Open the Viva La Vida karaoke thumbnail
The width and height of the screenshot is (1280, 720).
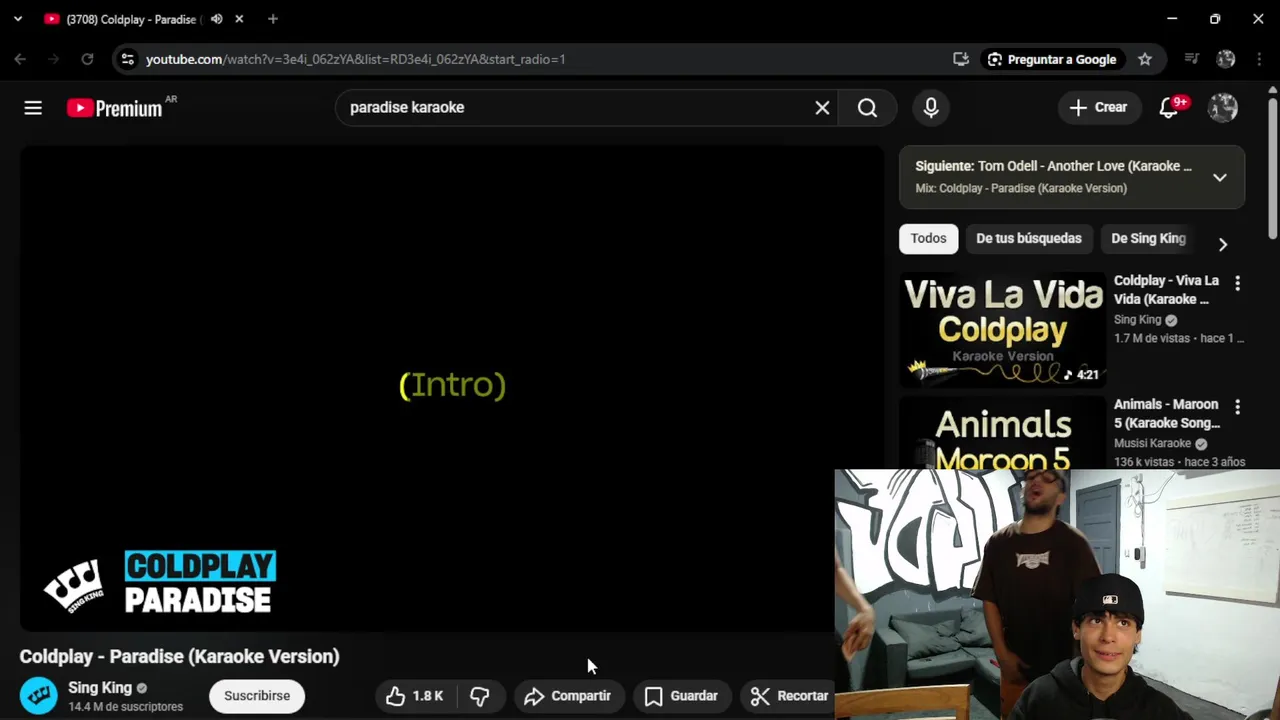(1002, 329)
